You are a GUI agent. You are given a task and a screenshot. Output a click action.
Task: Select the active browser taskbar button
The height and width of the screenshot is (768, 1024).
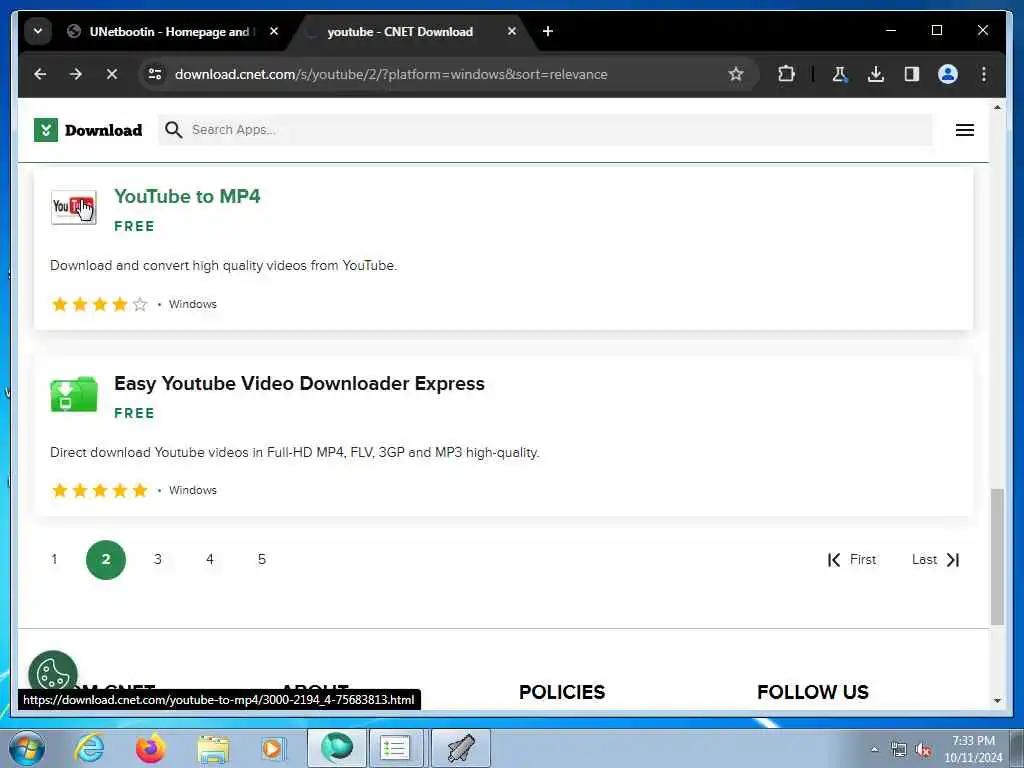coord(336,748)
